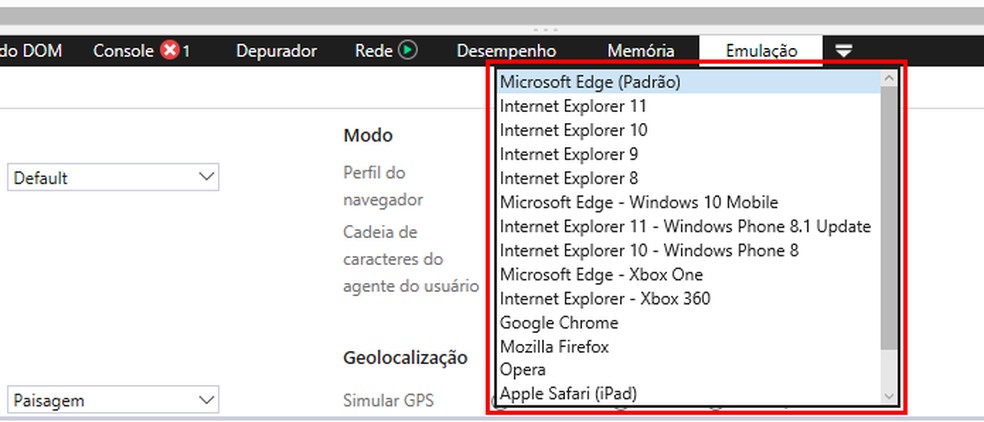Screen dimensions: 984x422
Task: Pick Google Chrome from the browser list
Action: click(x=559, y=322)
